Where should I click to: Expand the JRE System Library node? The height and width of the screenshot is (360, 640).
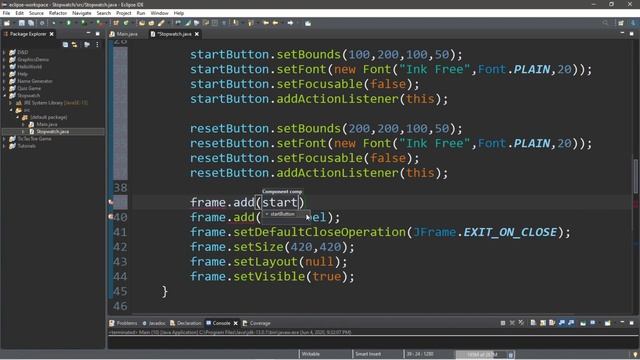pos(11,103)
